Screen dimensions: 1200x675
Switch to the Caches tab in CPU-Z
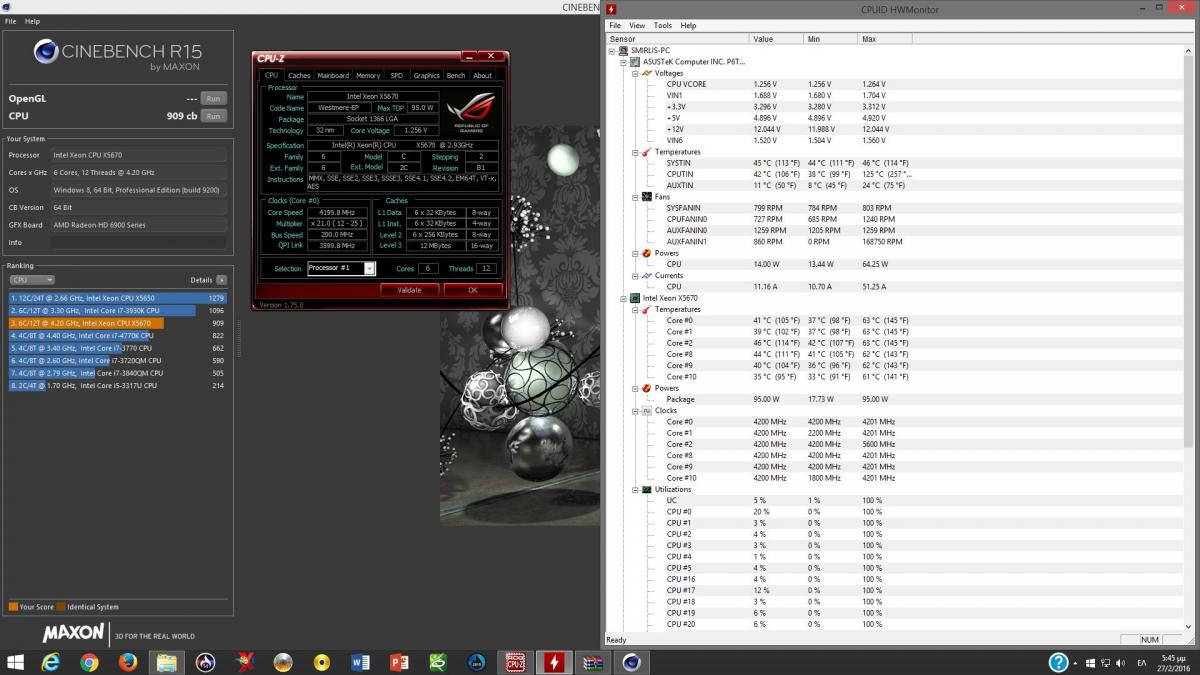(299, 75)
